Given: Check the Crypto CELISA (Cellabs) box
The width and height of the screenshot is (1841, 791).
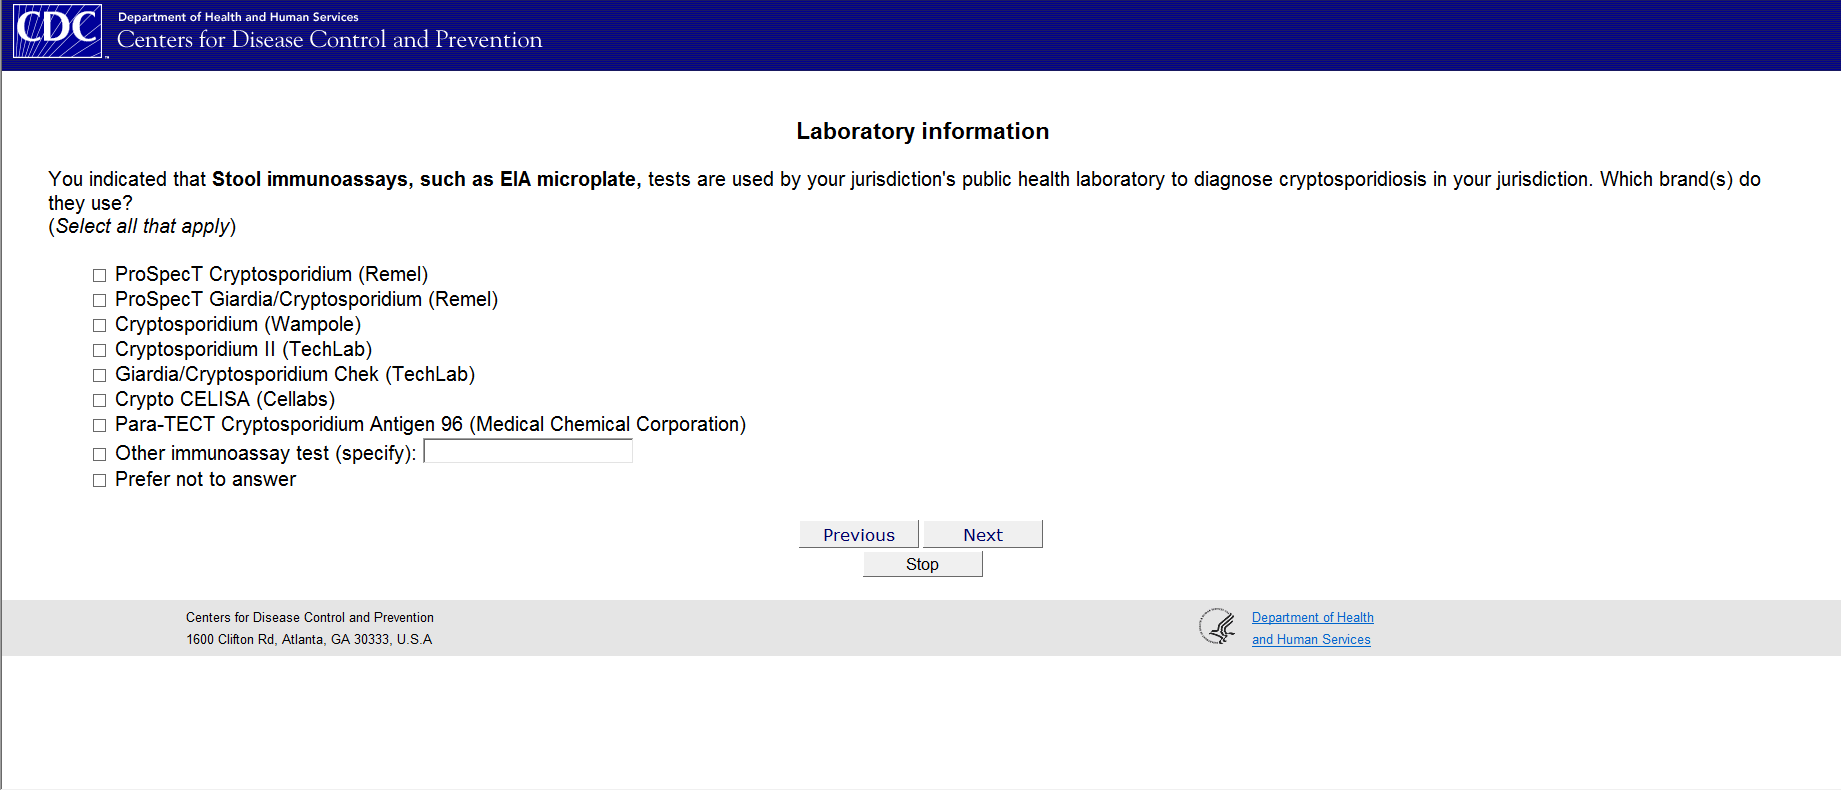Looking at the screenshot, I should 99,400.
